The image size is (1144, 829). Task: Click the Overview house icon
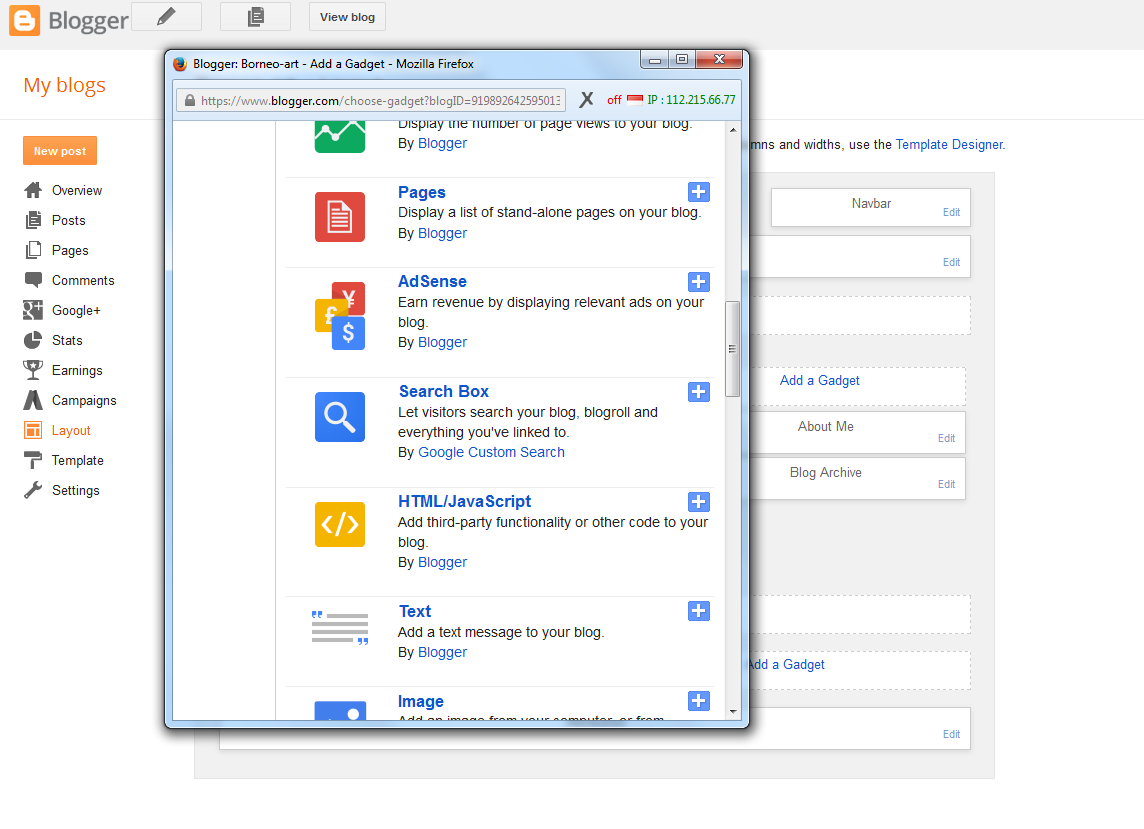click(33, 190)
